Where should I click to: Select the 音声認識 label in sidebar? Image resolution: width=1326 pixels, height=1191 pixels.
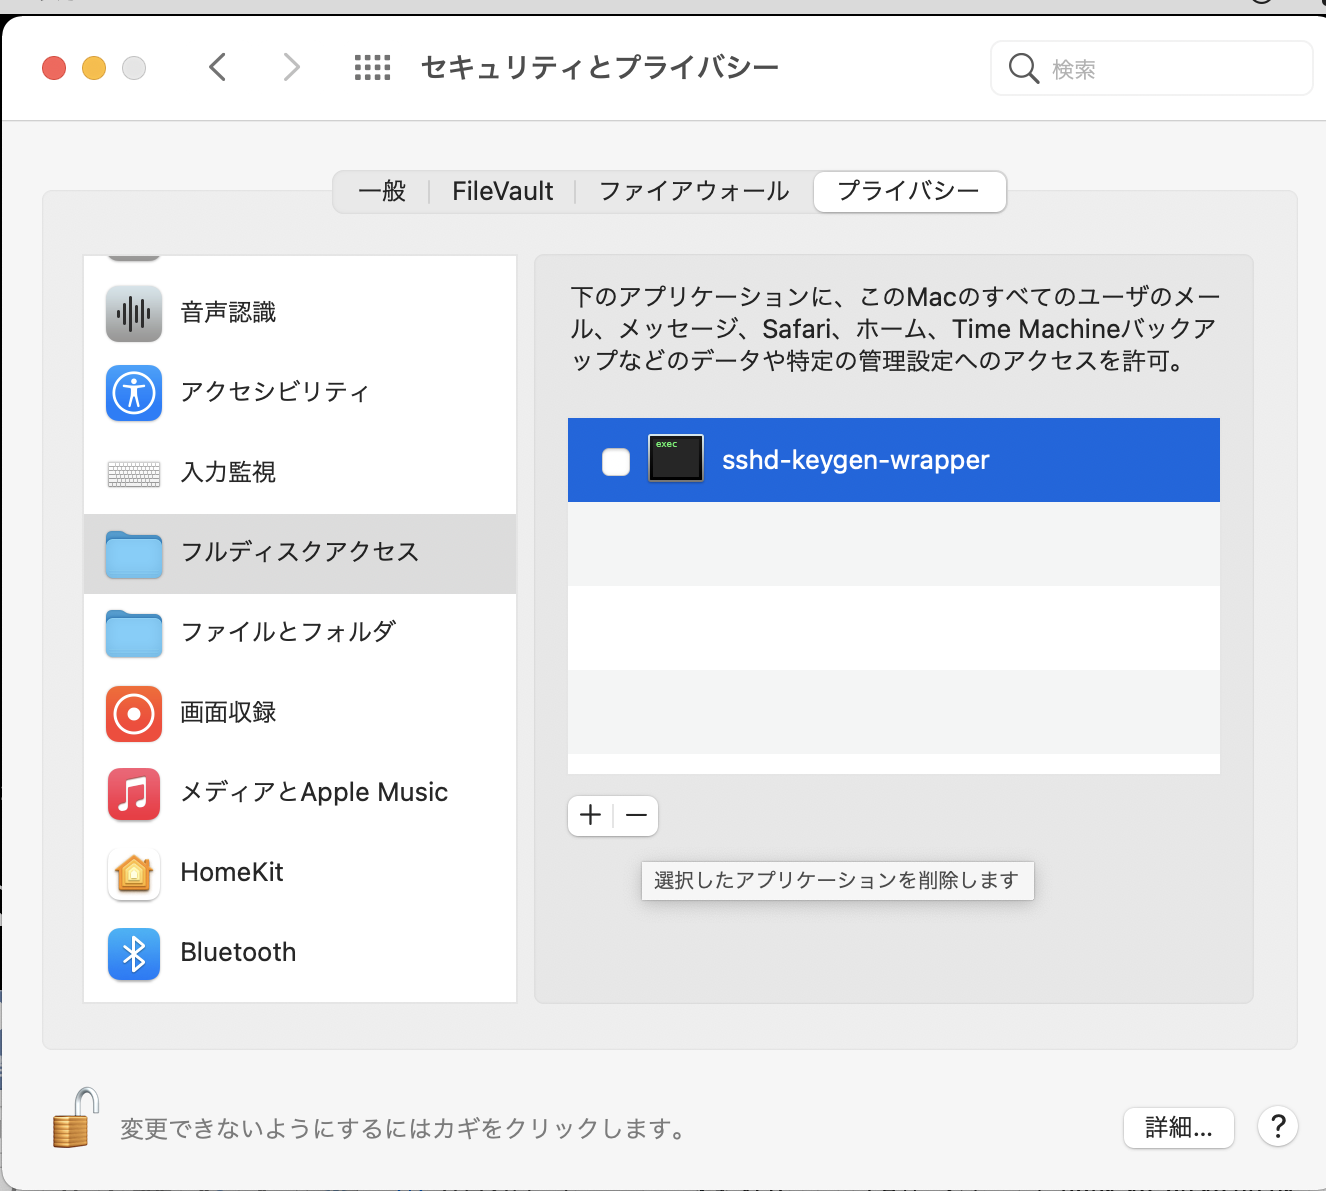tap(228, 313)
